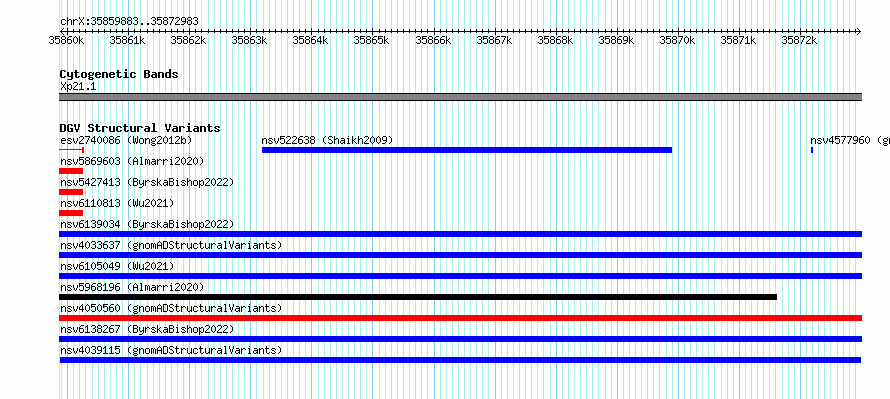The image size is (890, 399).
Task: Click nsv5869603 (Almarri2020) label
Action: (132, 161)
